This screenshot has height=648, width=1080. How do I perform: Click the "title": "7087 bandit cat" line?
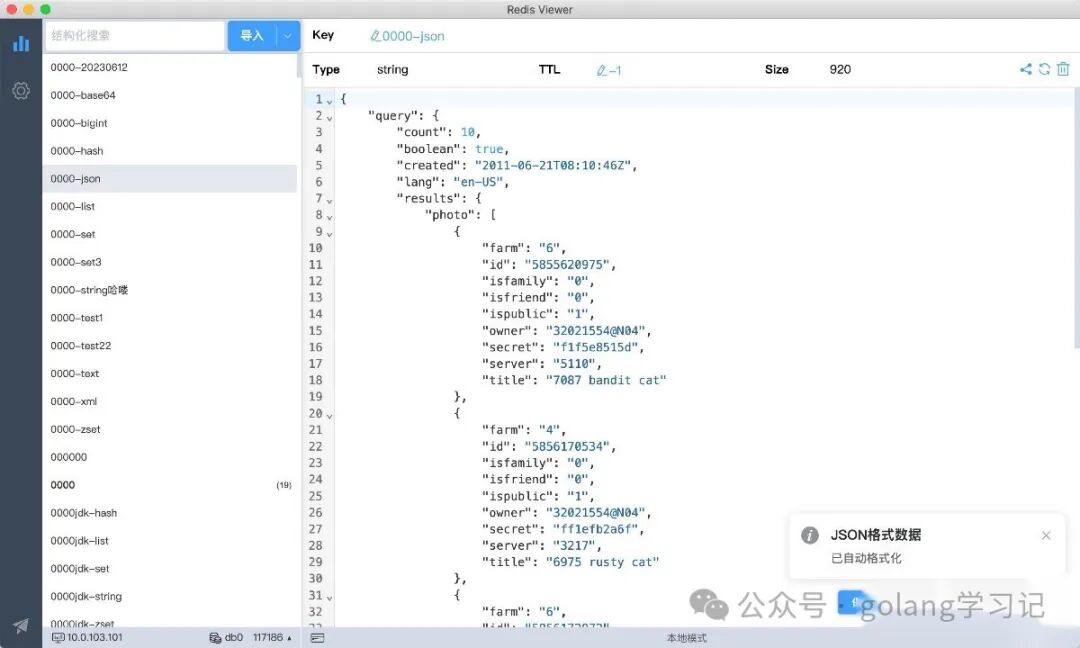[574, 380]
